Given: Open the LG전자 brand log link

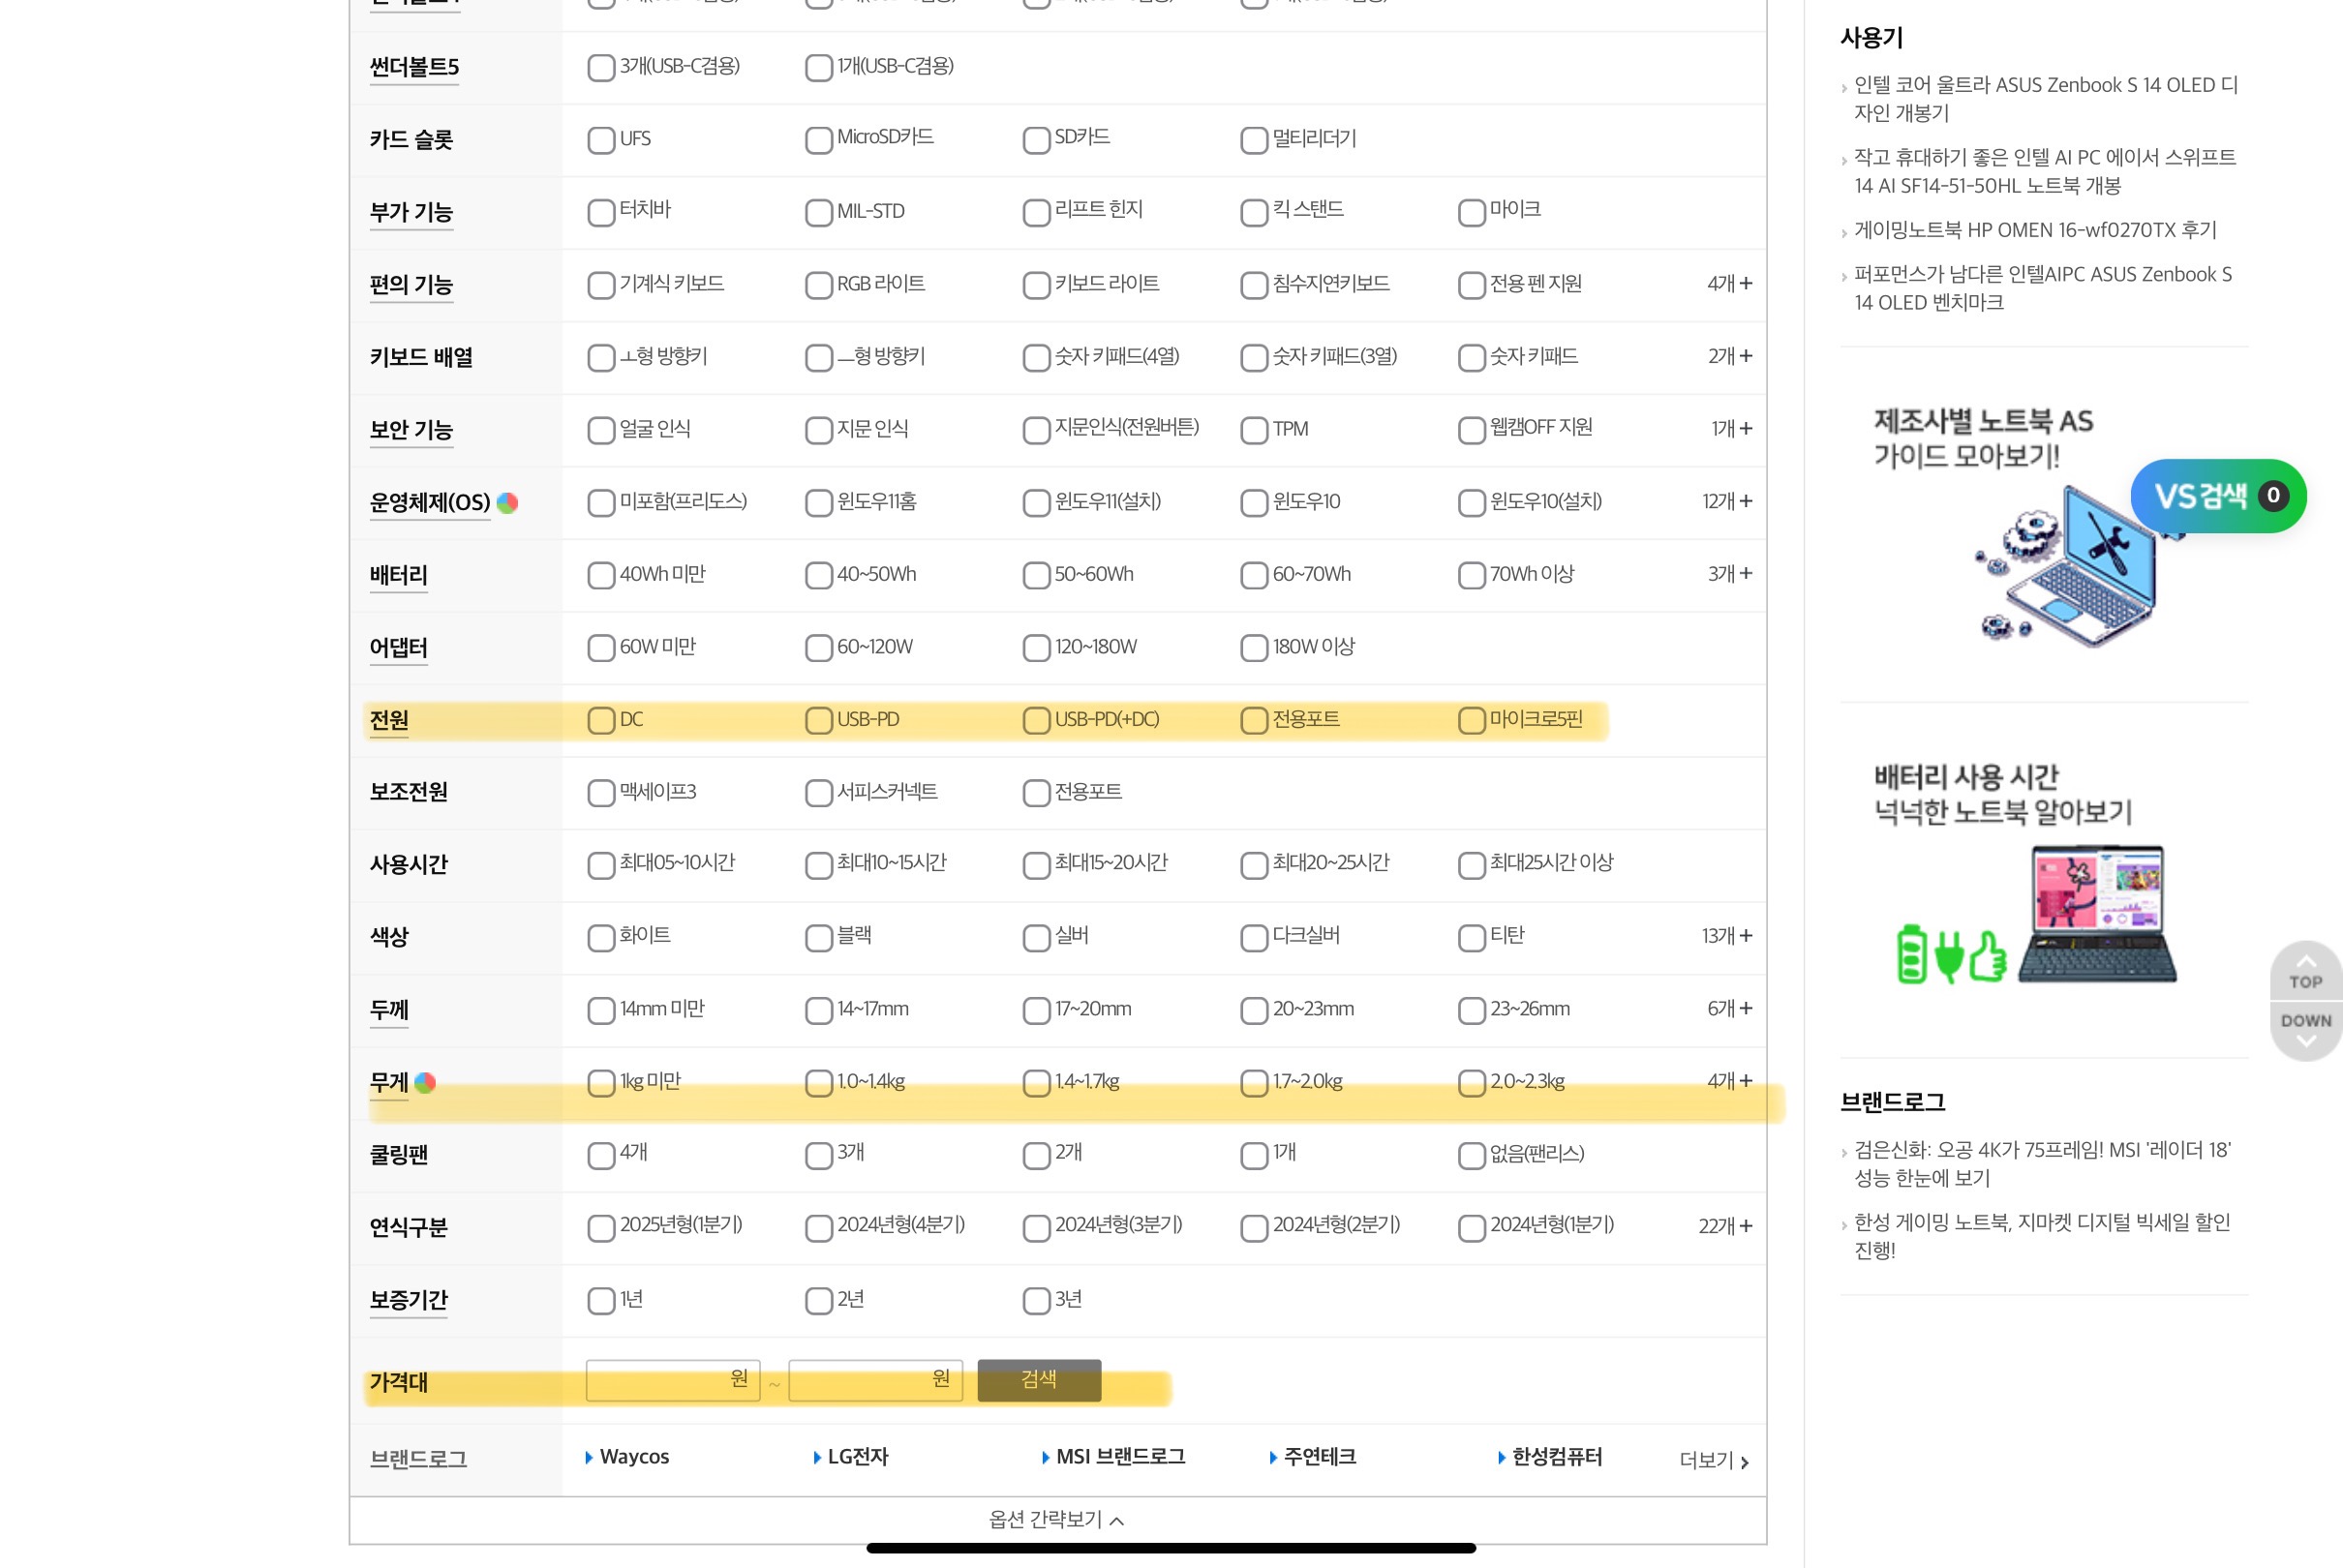Looking at the screenshot, I should coord(857,1457).
